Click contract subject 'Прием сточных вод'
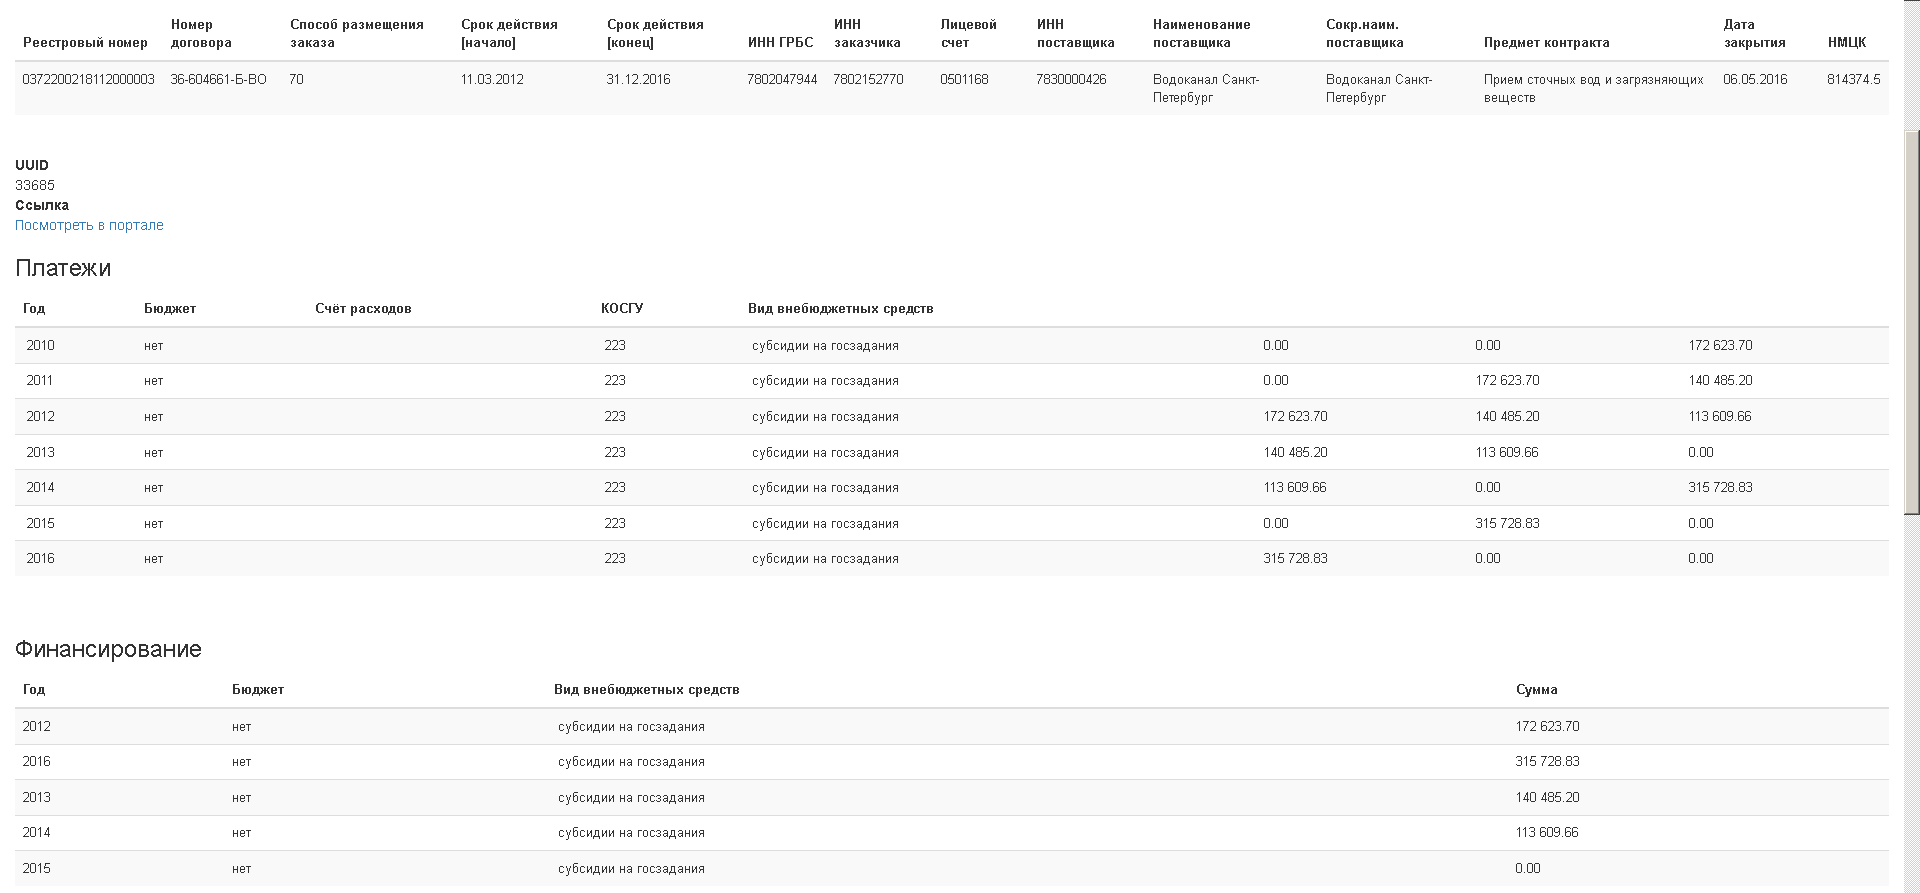 (x=1594, y=88)
